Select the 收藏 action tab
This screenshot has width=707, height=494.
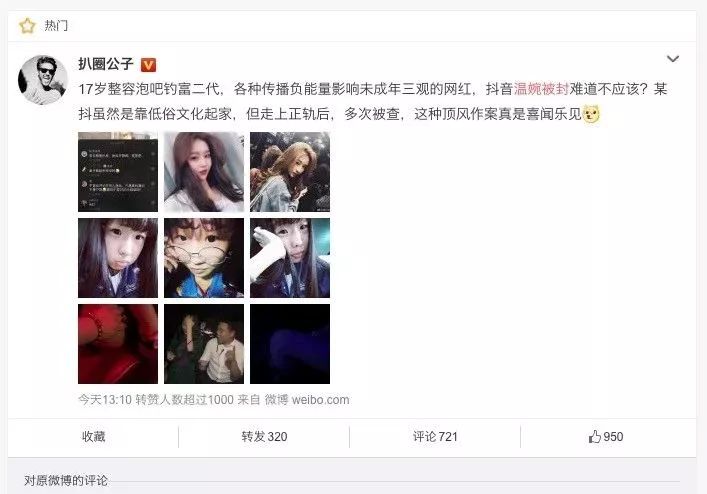93,436
